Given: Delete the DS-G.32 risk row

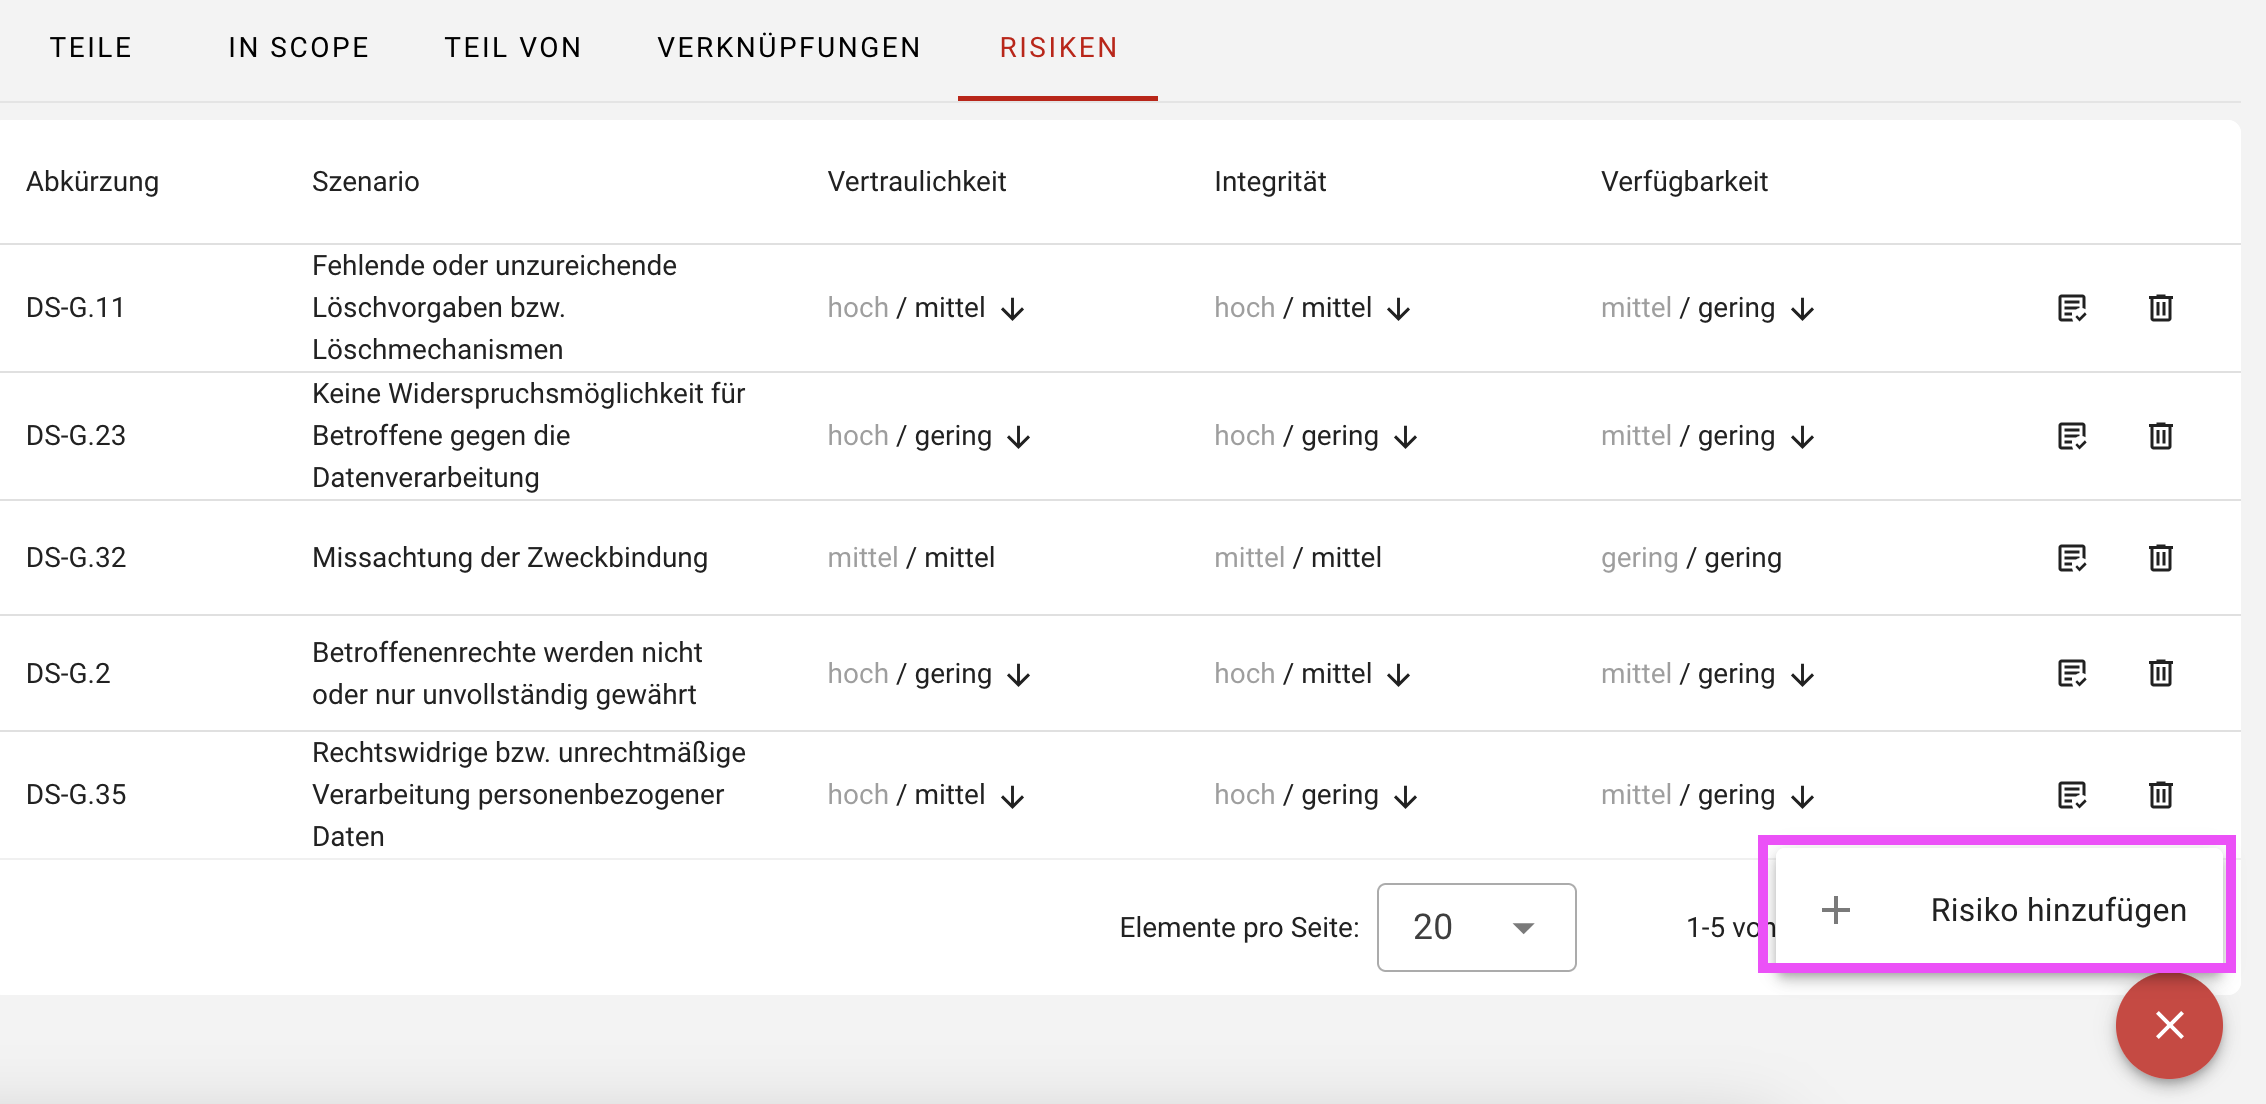Looking at the screenshot, I should 2160,558.
